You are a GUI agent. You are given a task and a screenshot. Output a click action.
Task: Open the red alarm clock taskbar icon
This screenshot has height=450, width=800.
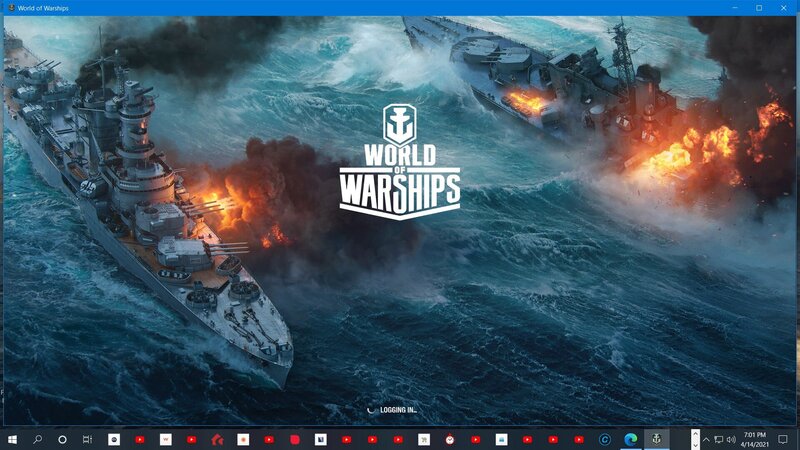(450, 439)
